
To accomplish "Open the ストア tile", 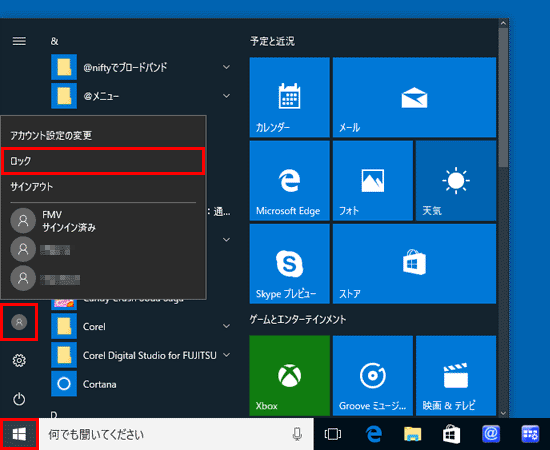I will pos(414,264).
